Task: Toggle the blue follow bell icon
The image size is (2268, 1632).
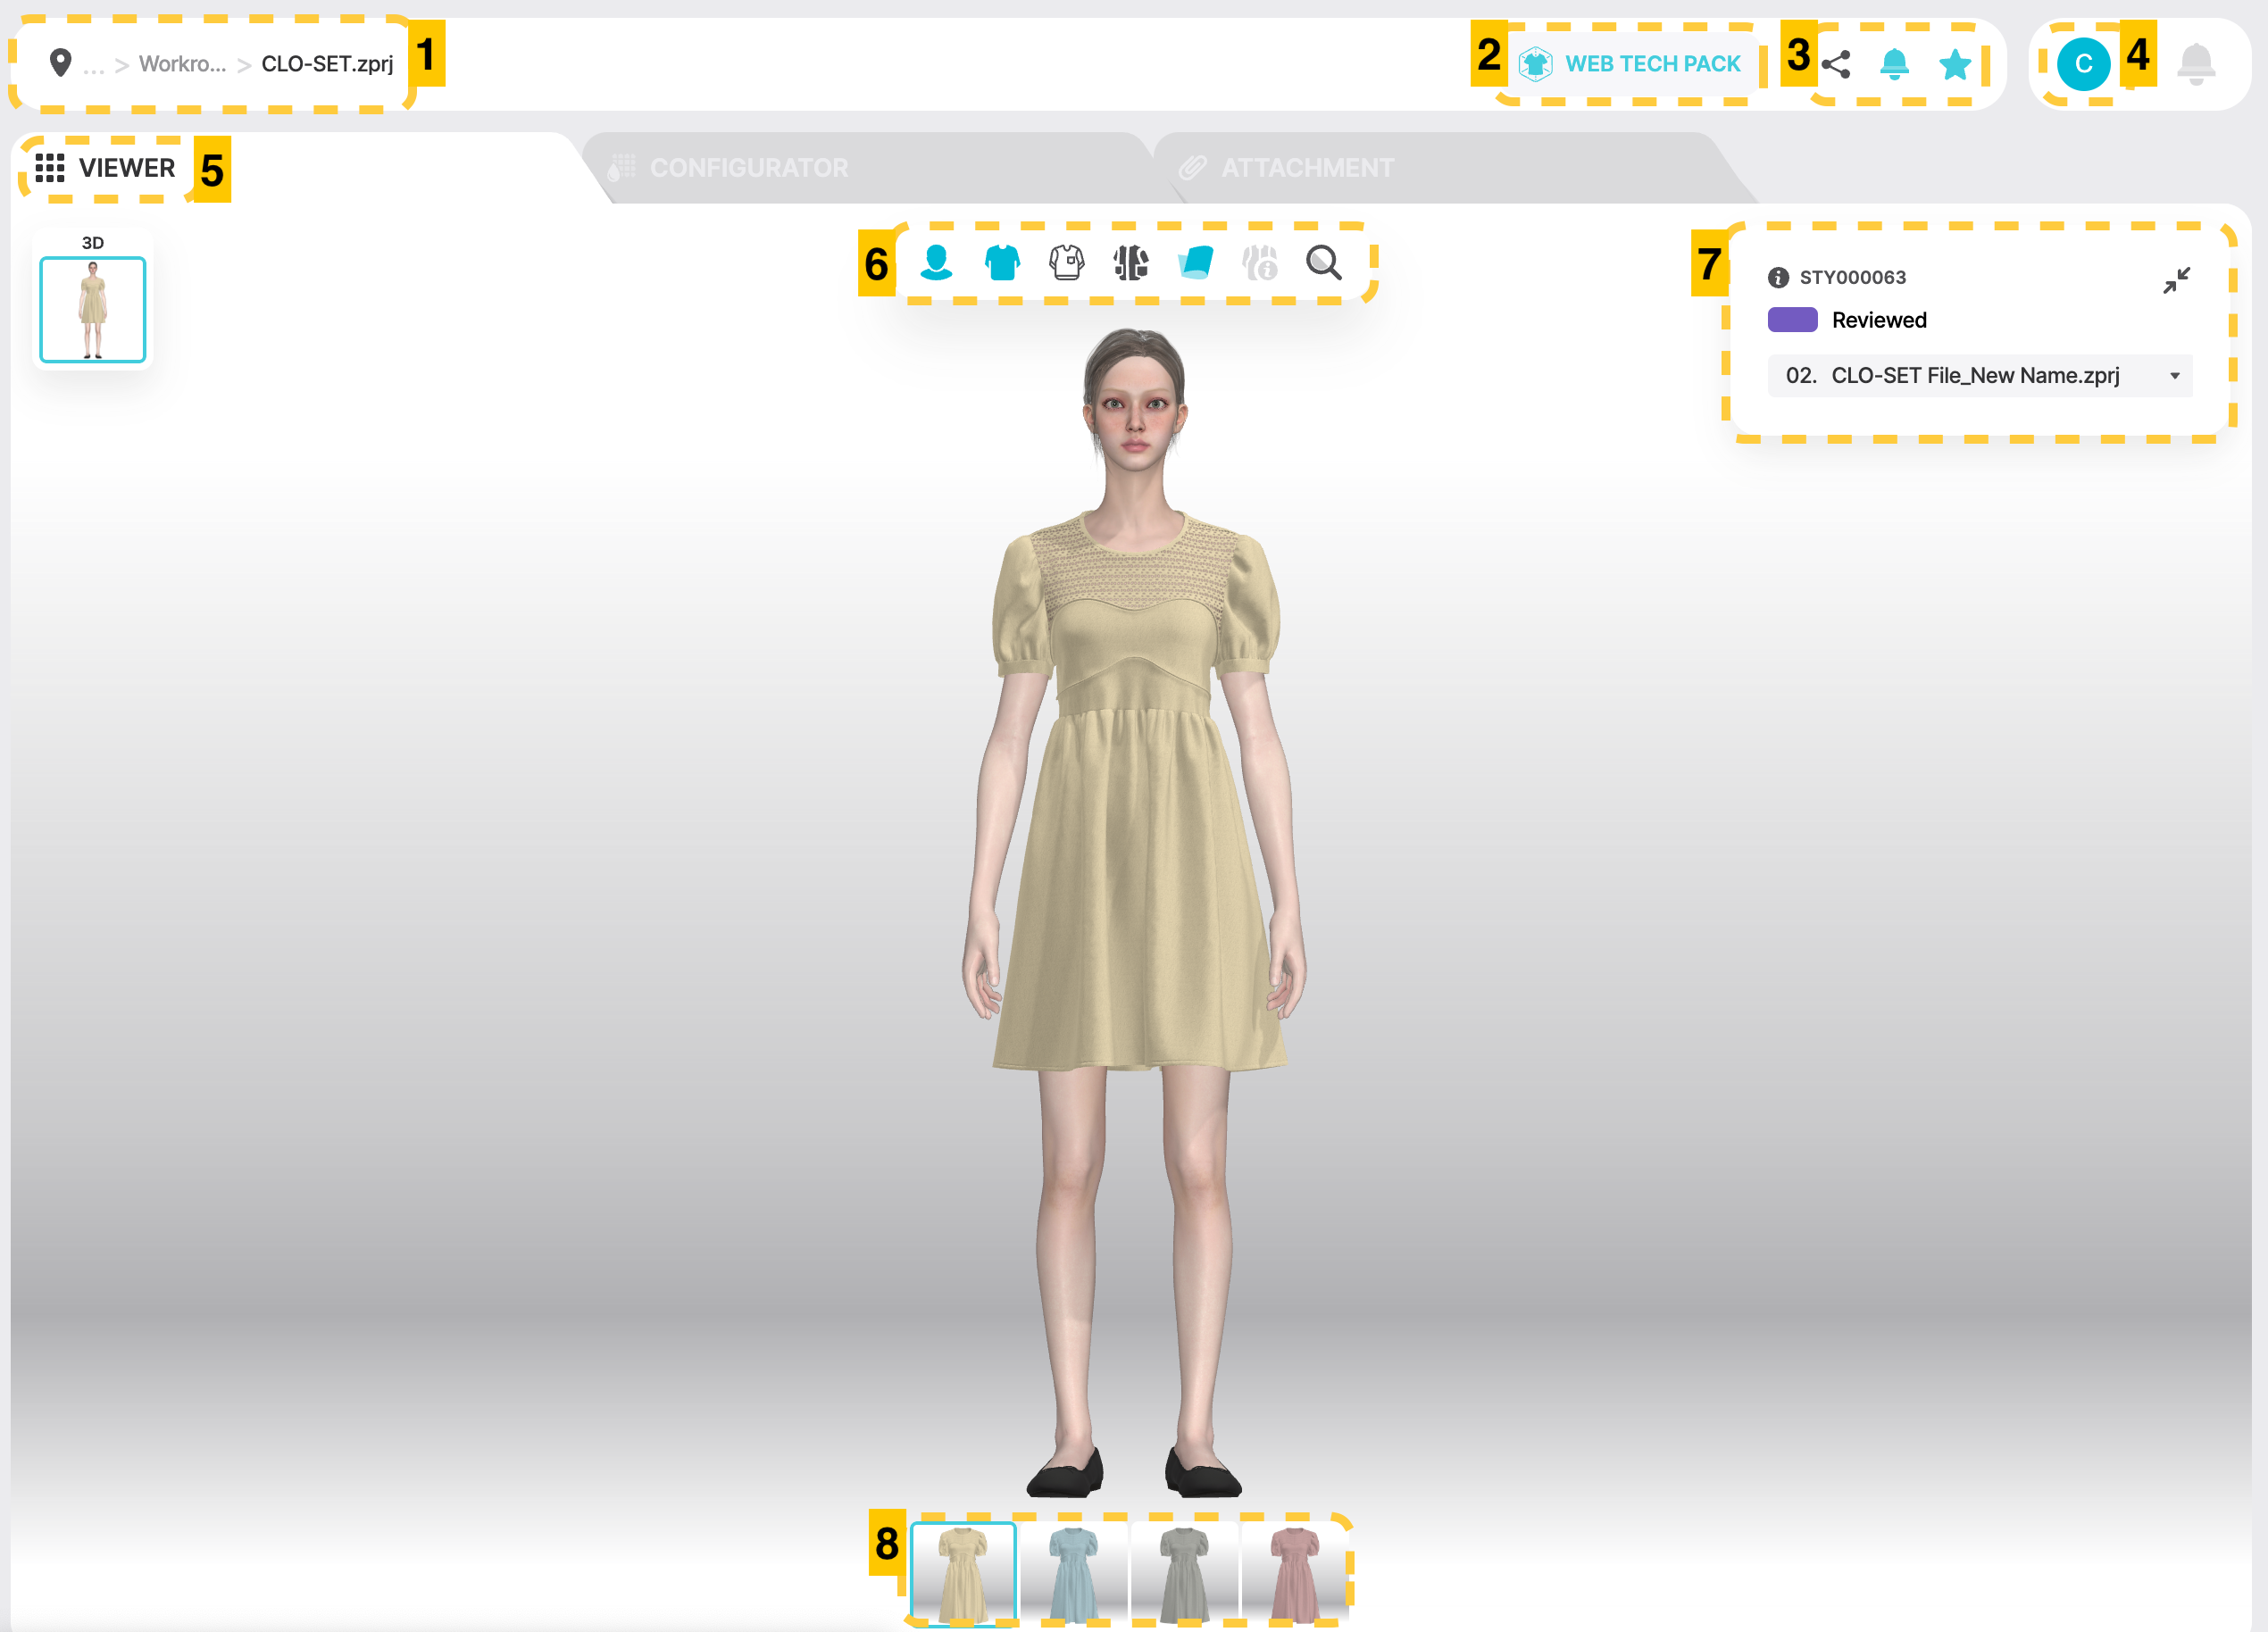Action: pyautogui.click(x=1894, y=64)
